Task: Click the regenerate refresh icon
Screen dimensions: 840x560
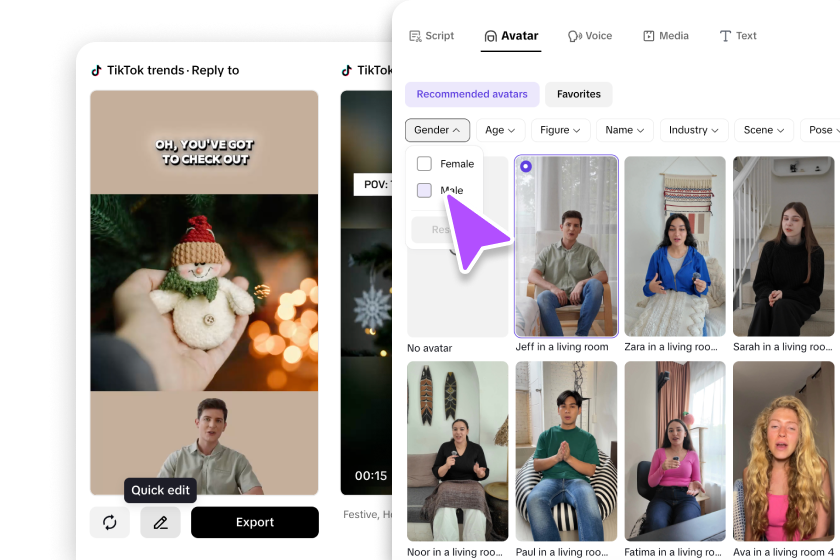Action: (x=110, y=522)
